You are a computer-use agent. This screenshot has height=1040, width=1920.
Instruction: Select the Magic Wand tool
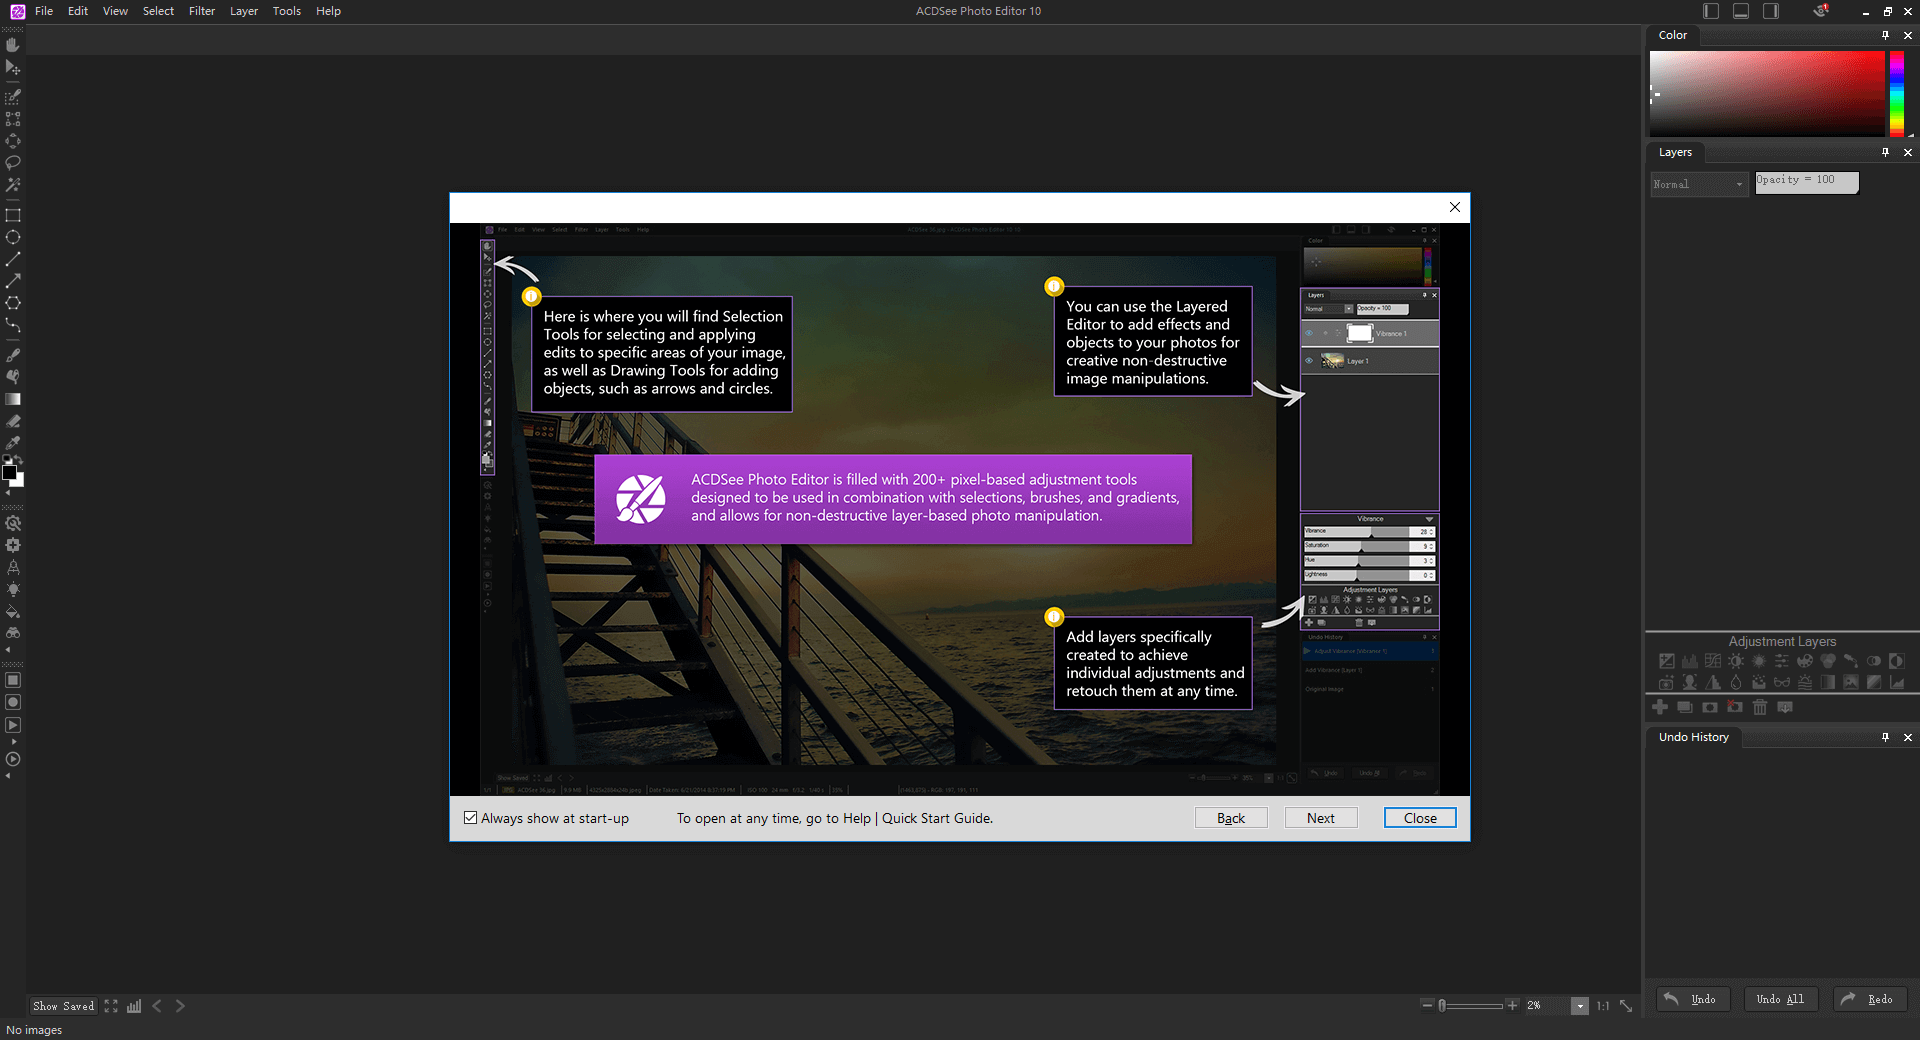click(13, 185)
